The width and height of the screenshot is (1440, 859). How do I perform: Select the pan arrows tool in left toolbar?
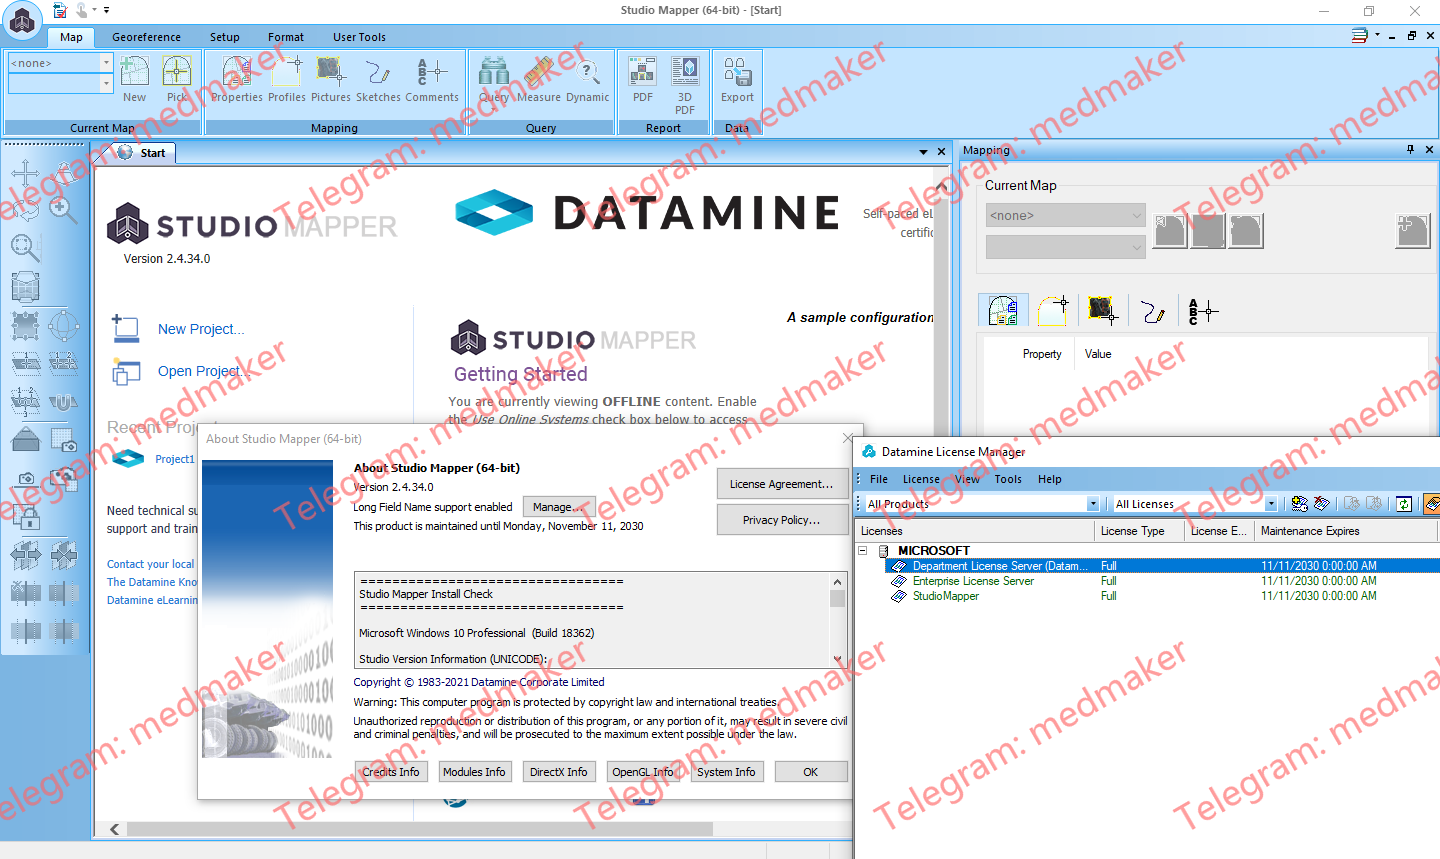tap(26, 173)
